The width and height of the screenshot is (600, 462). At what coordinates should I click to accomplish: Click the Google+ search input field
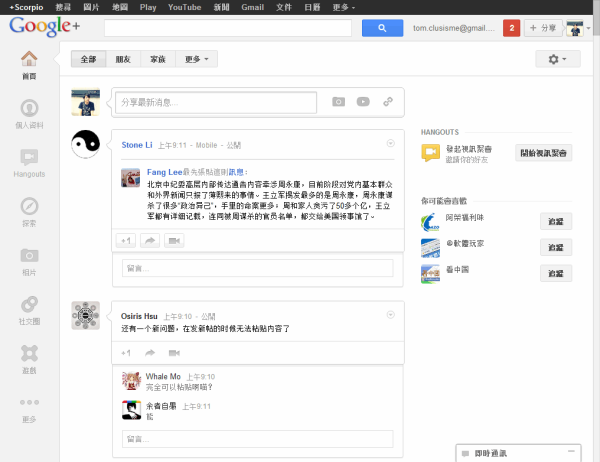click(228, 28)
